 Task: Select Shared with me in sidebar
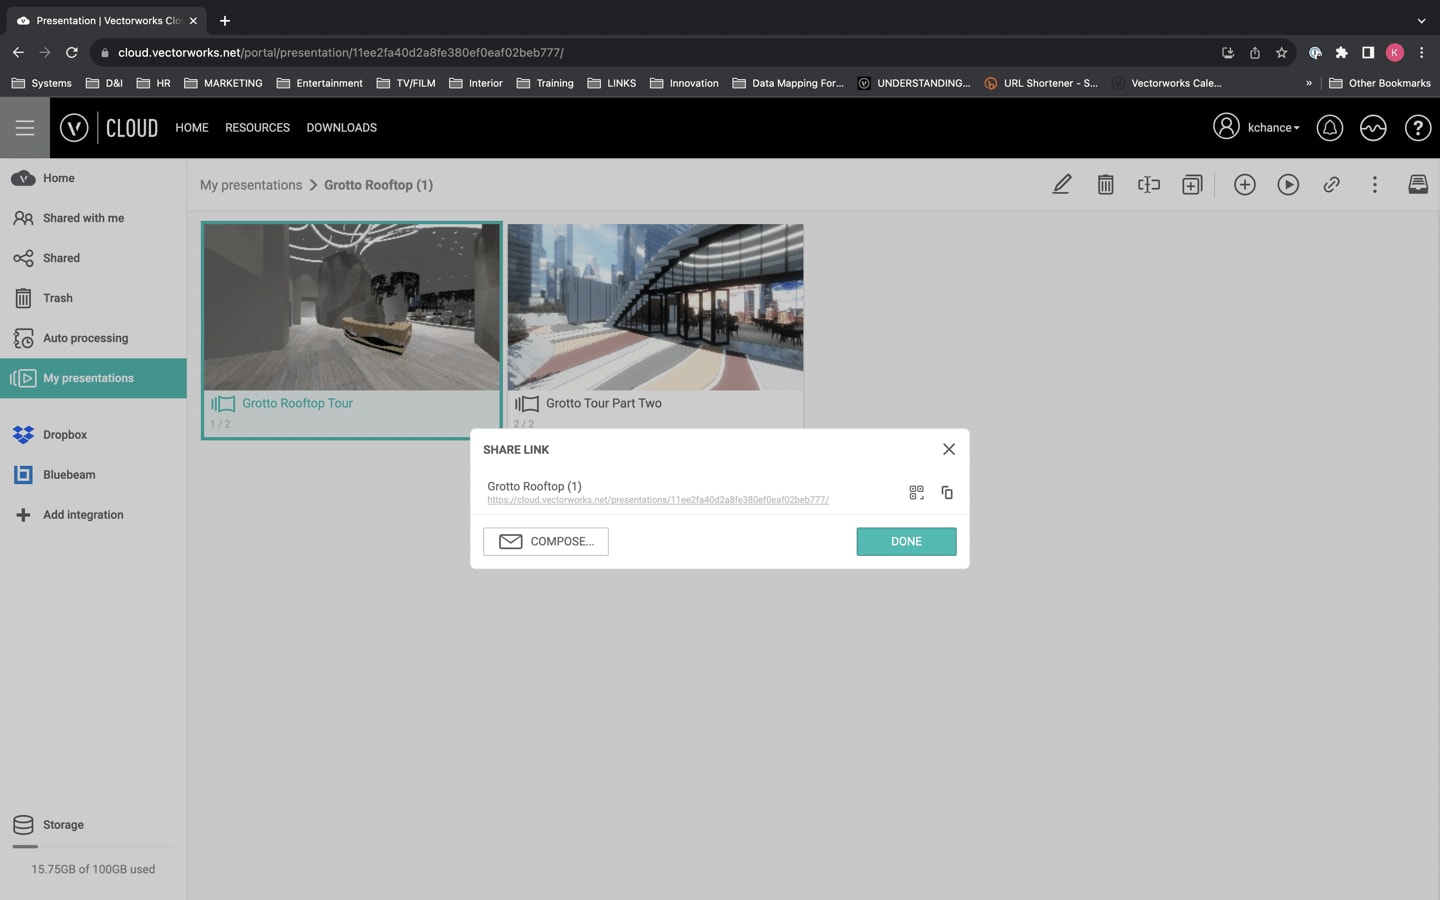tap(83, 218)
